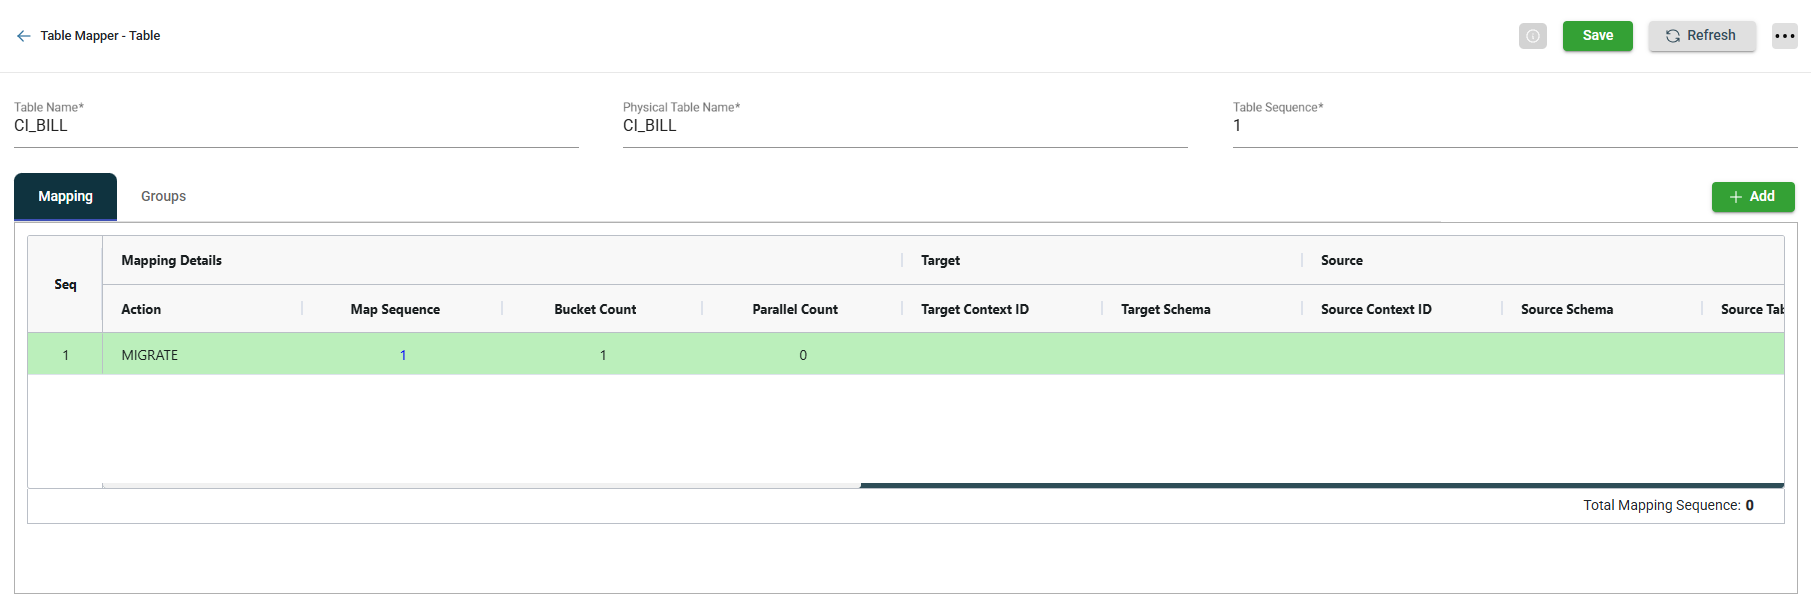Select the MIGRATE action cell
The width and height of the screenshot is (1811, 597).
click(x=150, y=355)
